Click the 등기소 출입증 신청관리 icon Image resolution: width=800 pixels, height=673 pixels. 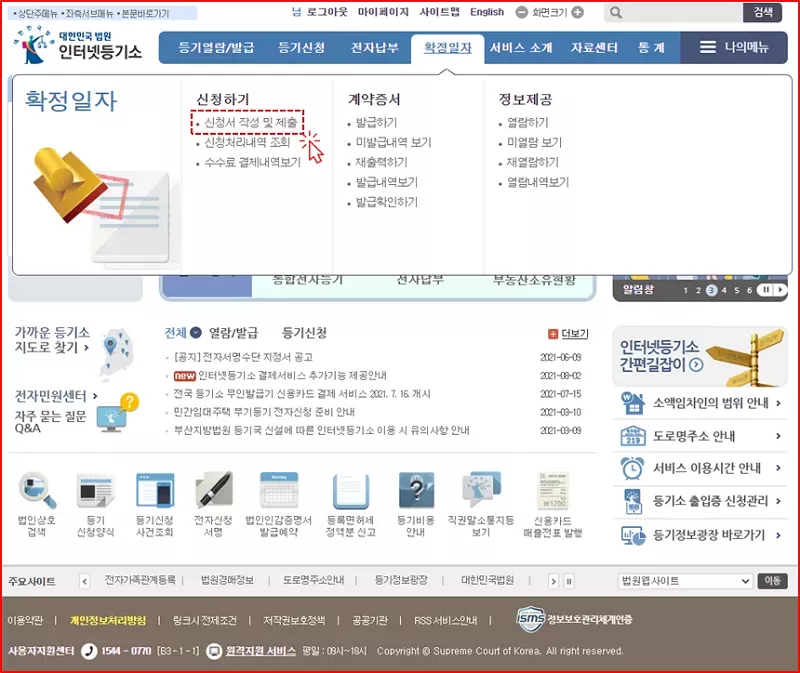[633, 501]
